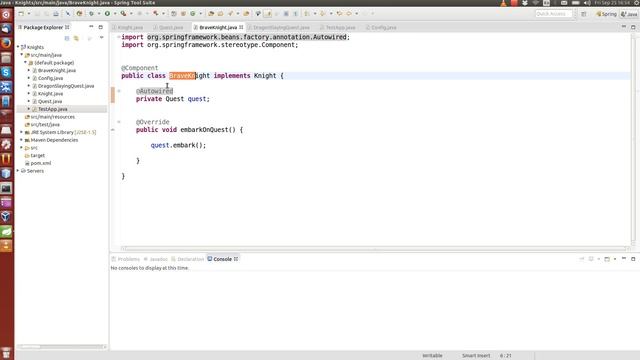Collapse the src/main/java folder
The width and height of the screenshot is (640, 360).
point(22,55)
